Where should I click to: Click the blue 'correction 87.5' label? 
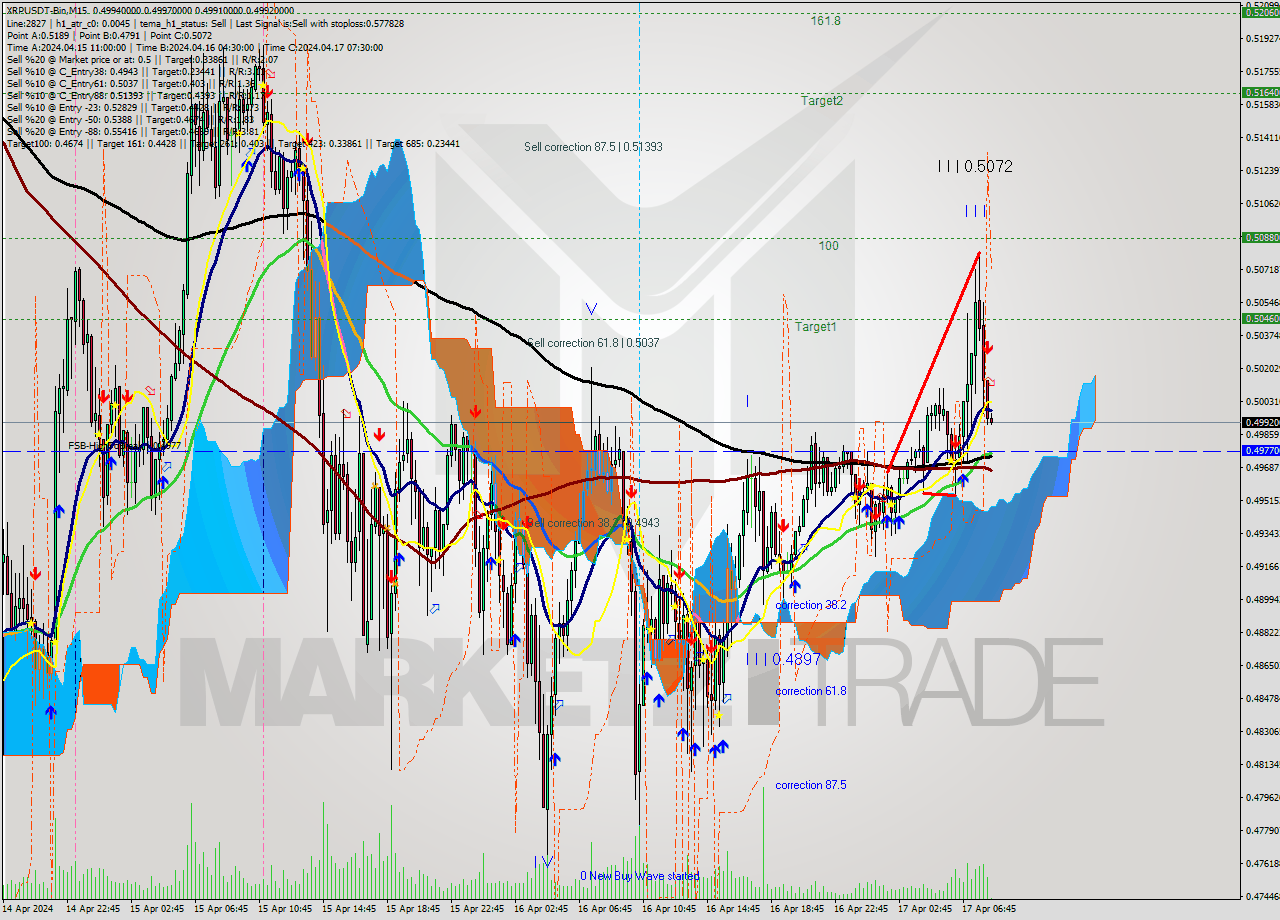[x=811, y=785]
